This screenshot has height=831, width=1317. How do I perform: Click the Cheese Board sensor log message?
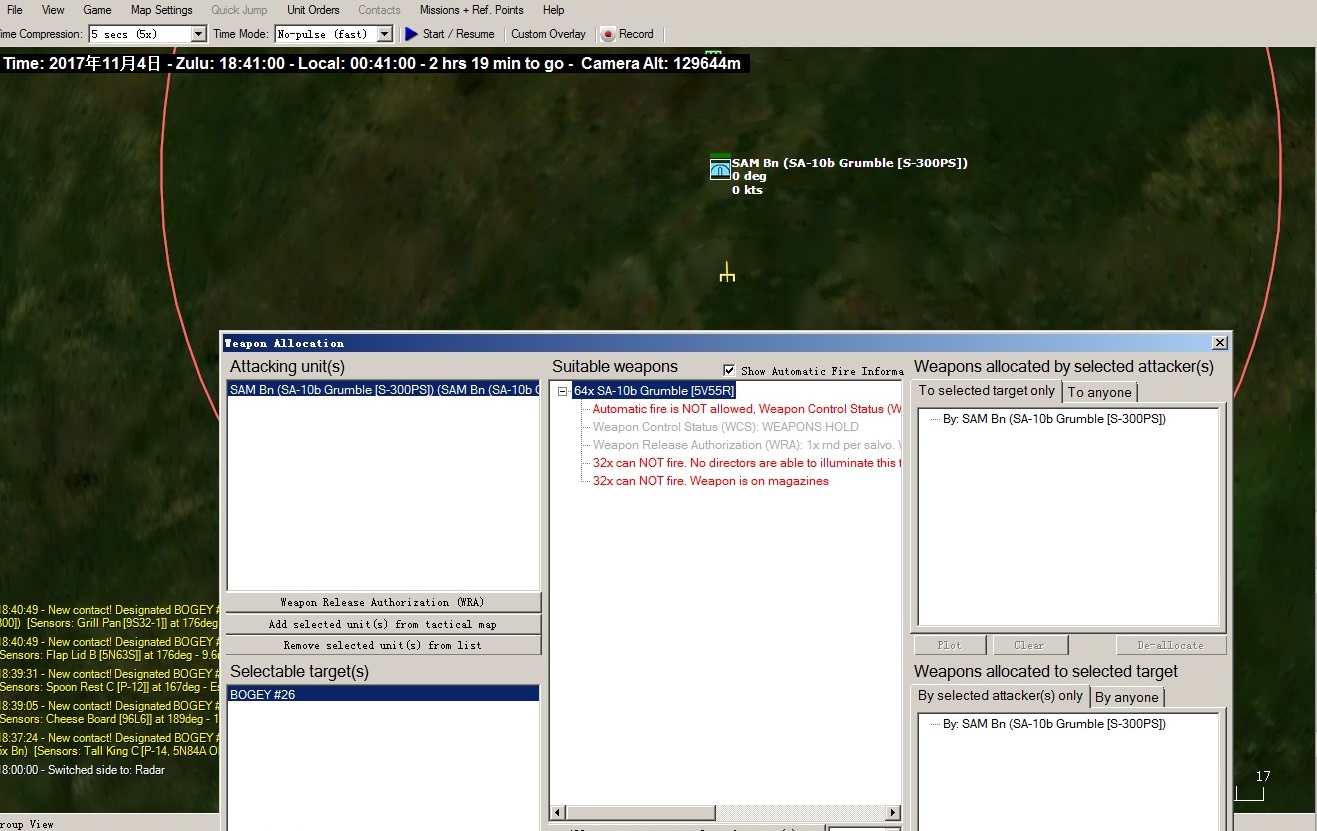point(110,713)
